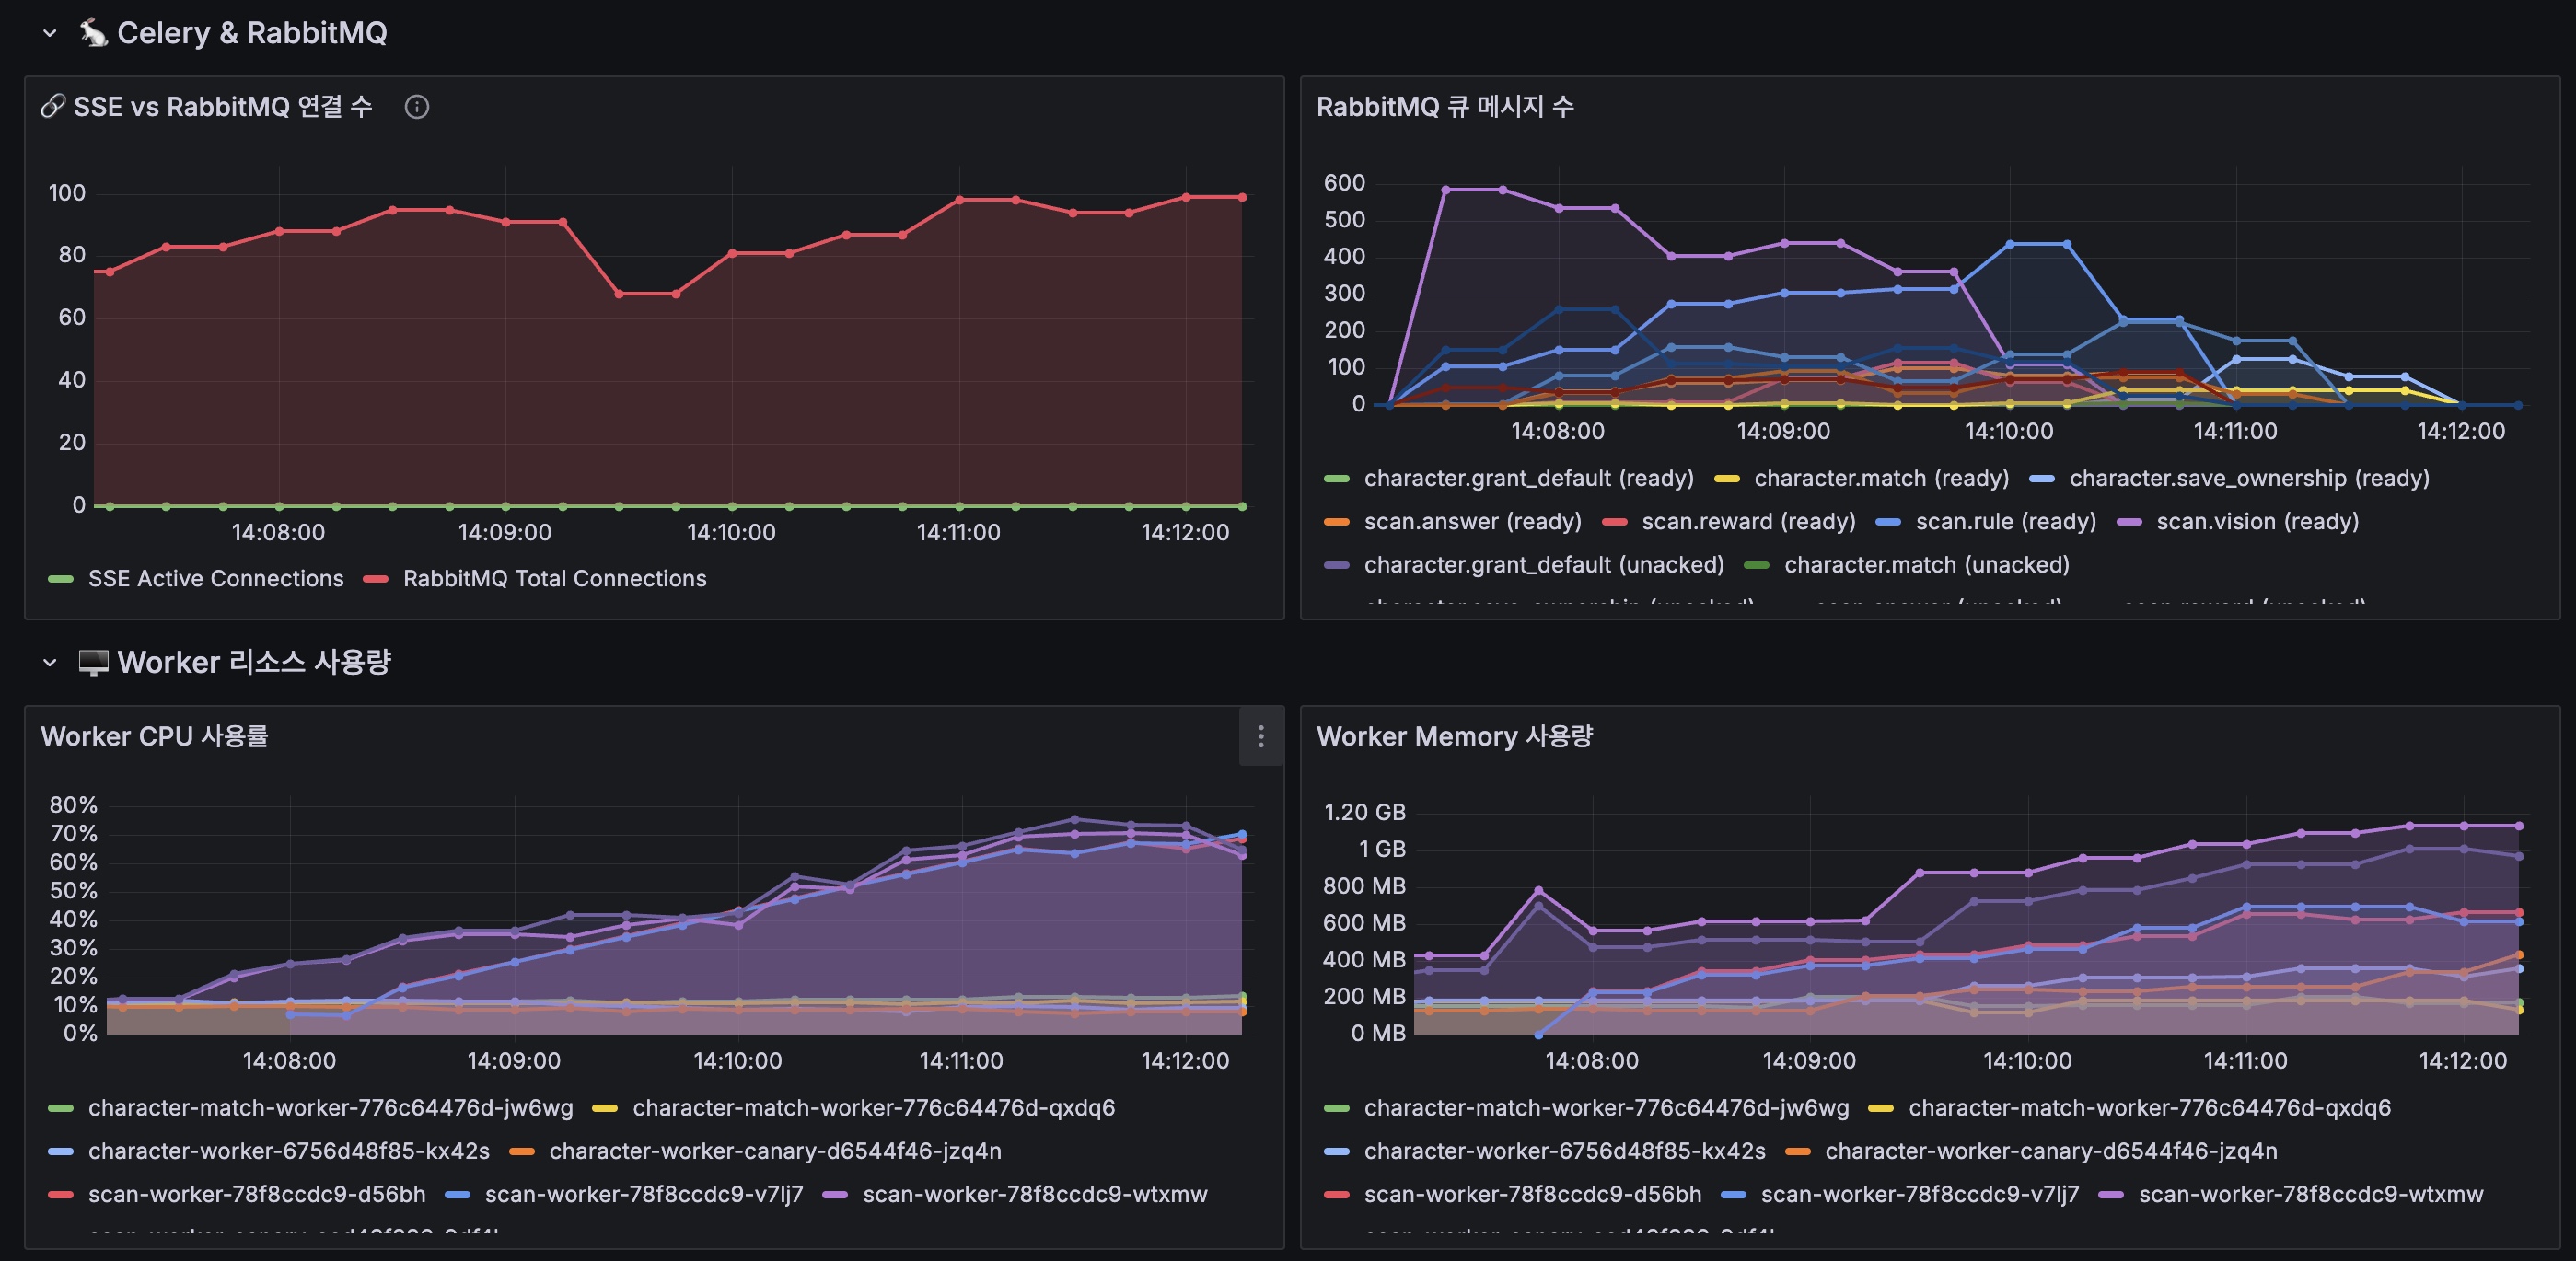
Task: Click the link icon in the SSE panel title
Action: coord(53,106)
